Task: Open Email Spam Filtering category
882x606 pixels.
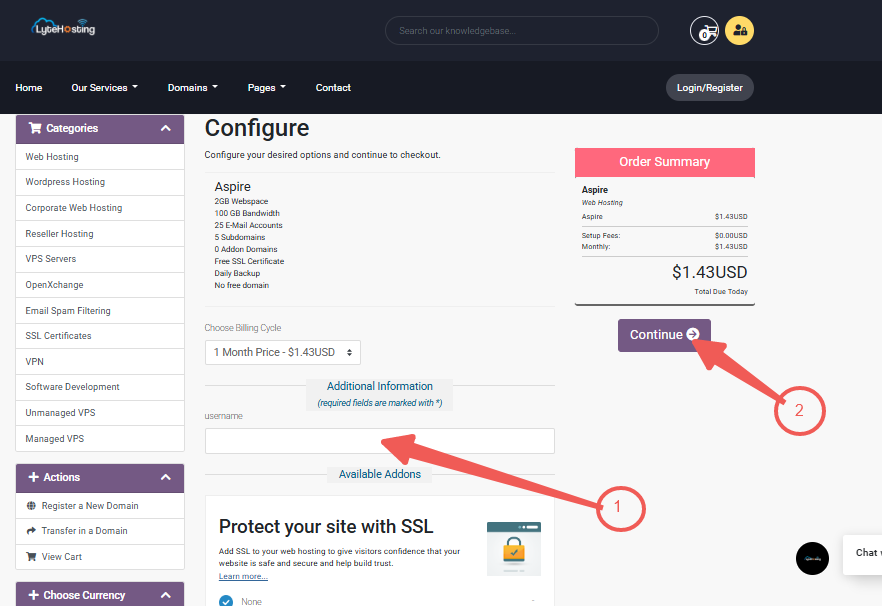Action: pos(100,311)
